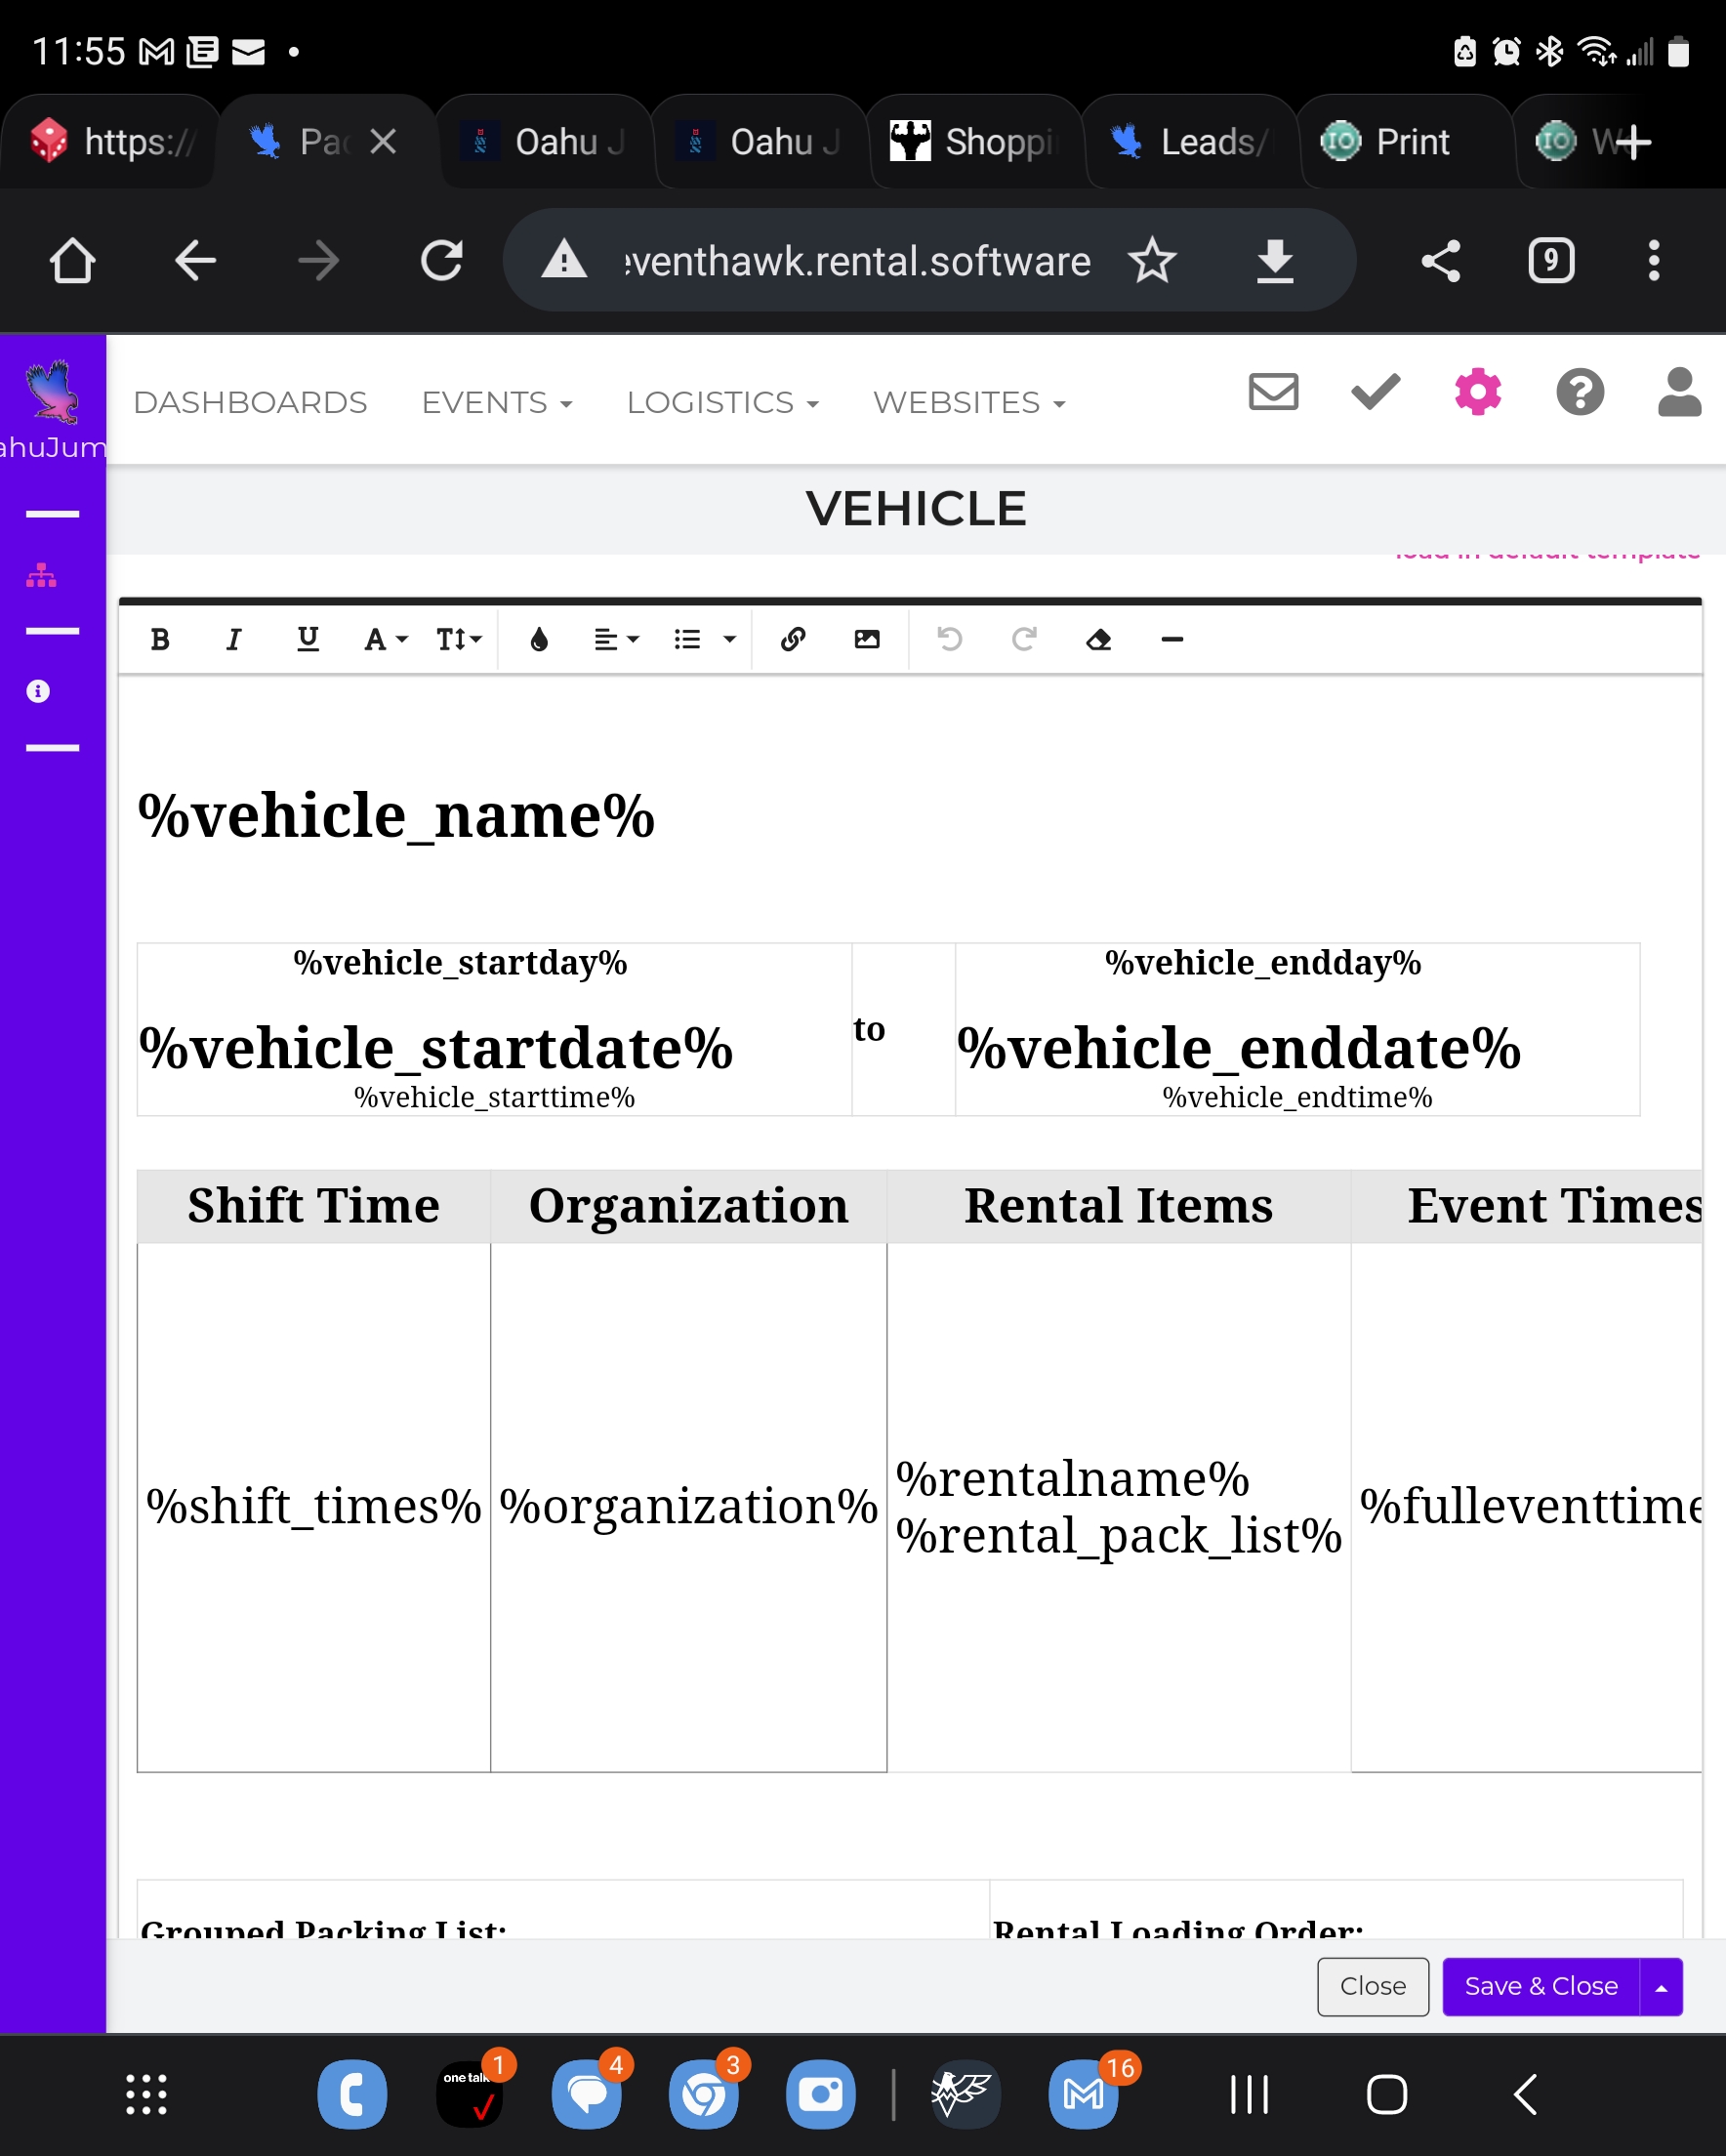Open the EVENTS menu

(x=497, y=402)
